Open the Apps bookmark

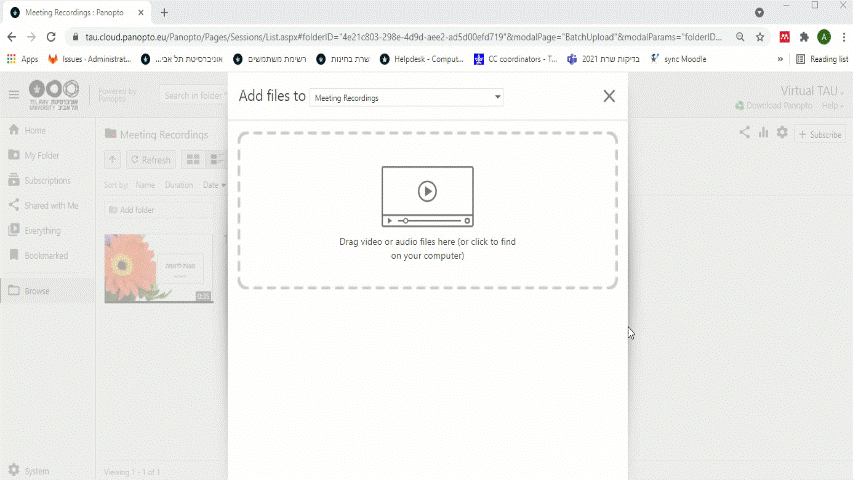pos(22,59)
